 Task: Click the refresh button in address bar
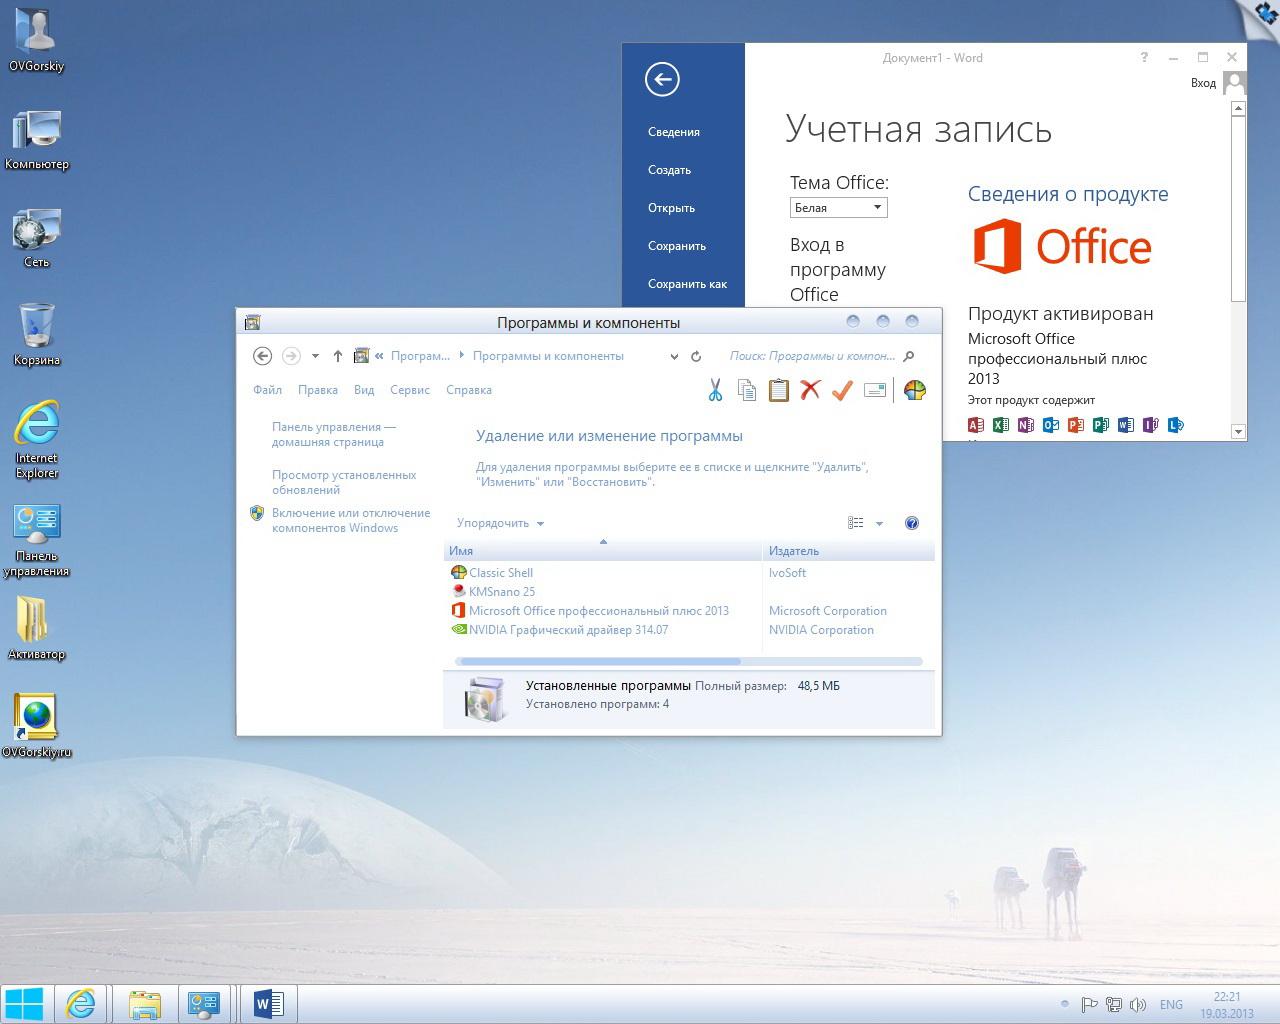(696, 356)
